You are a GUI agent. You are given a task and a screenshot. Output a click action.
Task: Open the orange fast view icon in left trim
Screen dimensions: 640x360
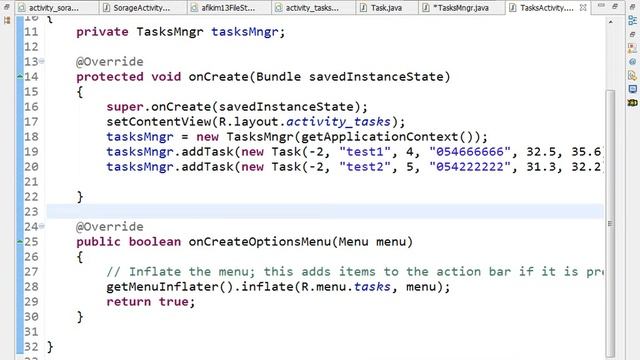tap(7, 20)
